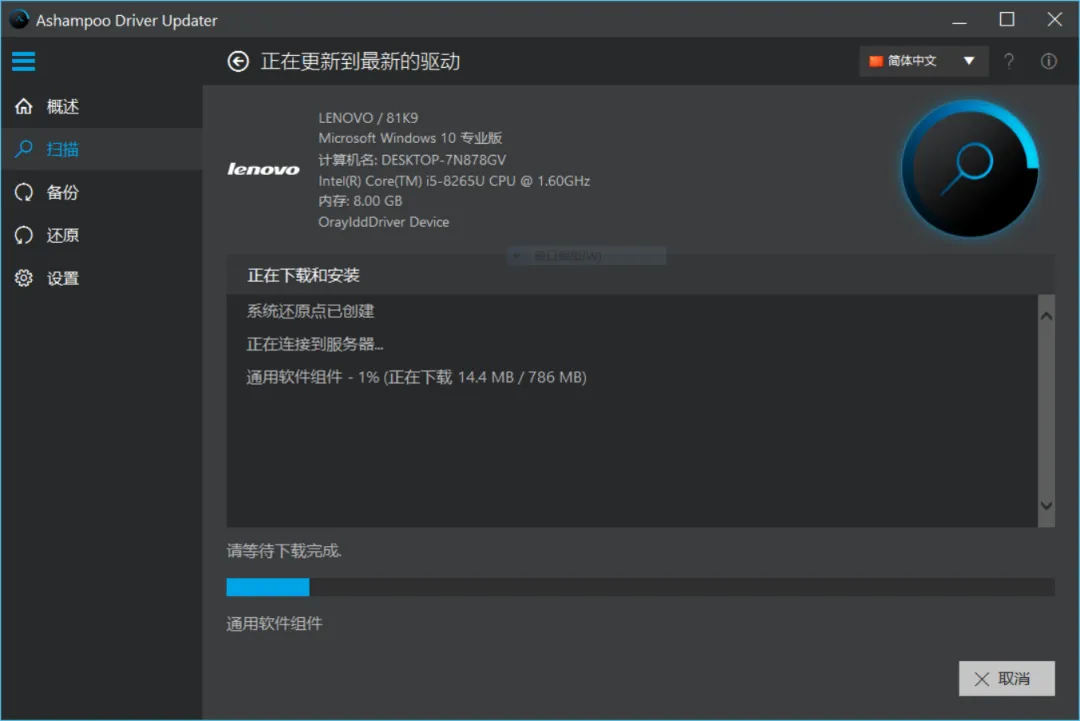Click the 内存: 8.00 GB line

coord(360,201)
